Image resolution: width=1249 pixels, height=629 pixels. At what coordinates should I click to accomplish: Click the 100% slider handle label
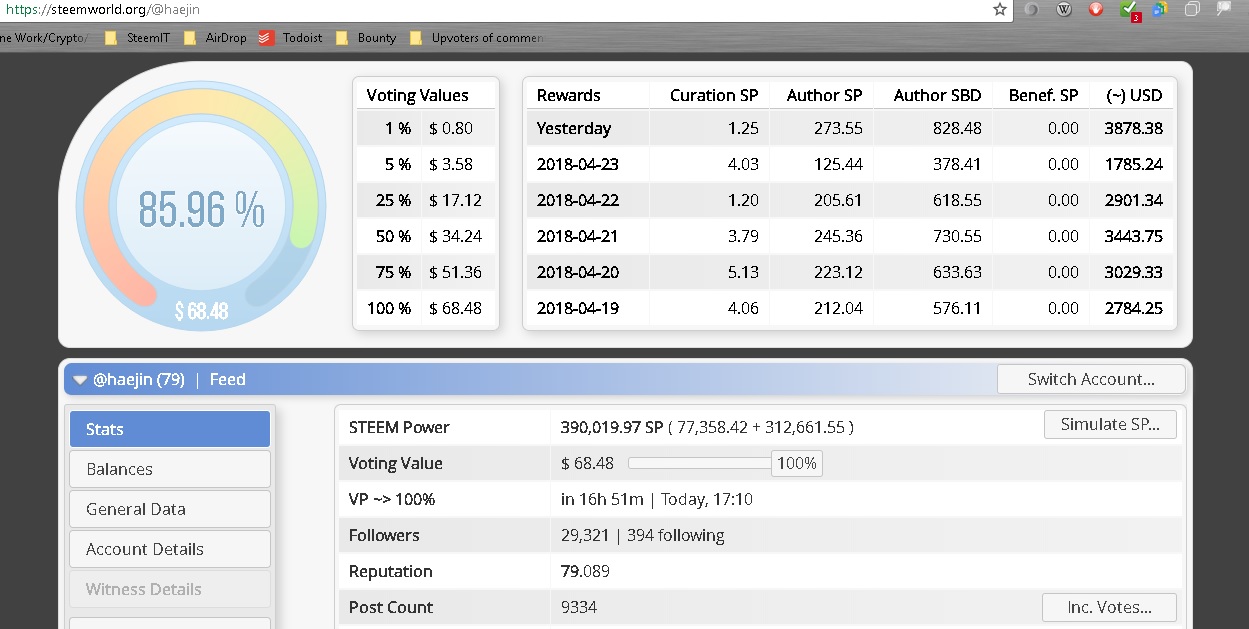[797, 463]
